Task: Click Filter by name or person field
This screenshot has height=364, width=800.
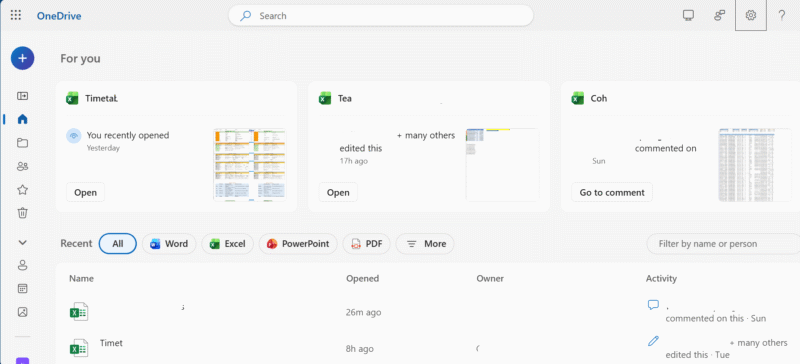Action: 723,244
